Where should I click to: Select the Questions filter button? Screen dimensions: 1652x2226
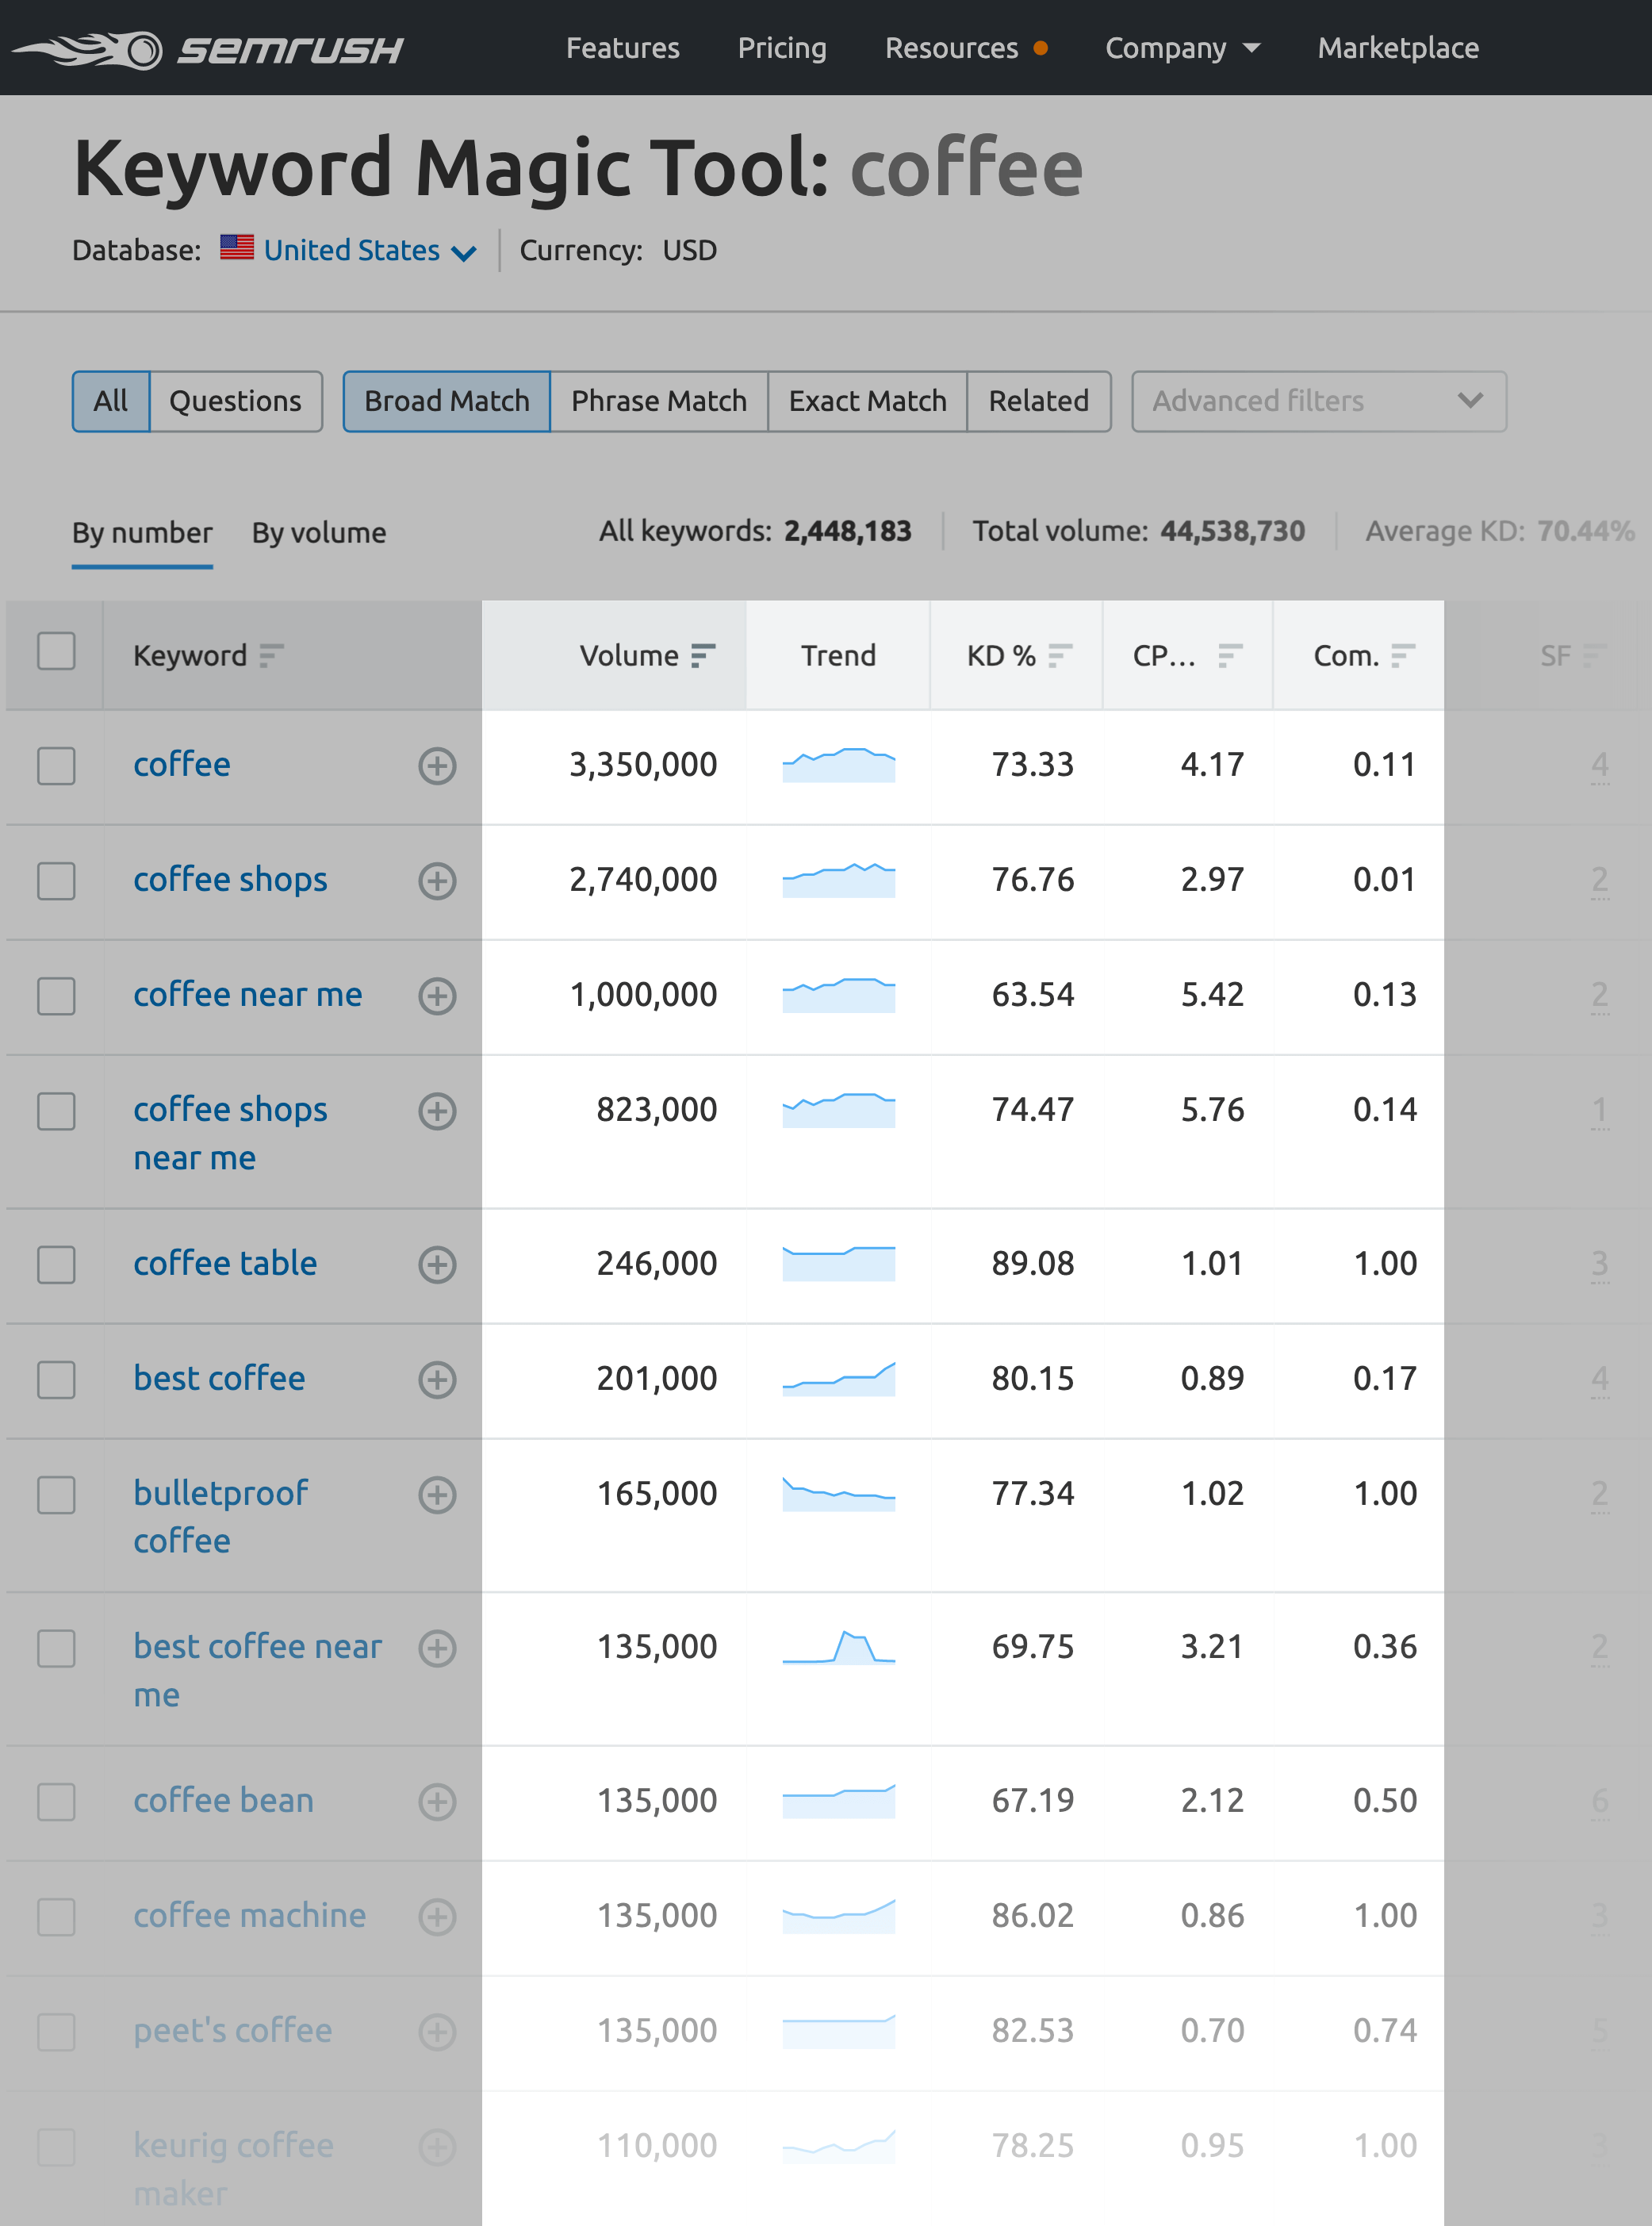[x=236, y=401]
